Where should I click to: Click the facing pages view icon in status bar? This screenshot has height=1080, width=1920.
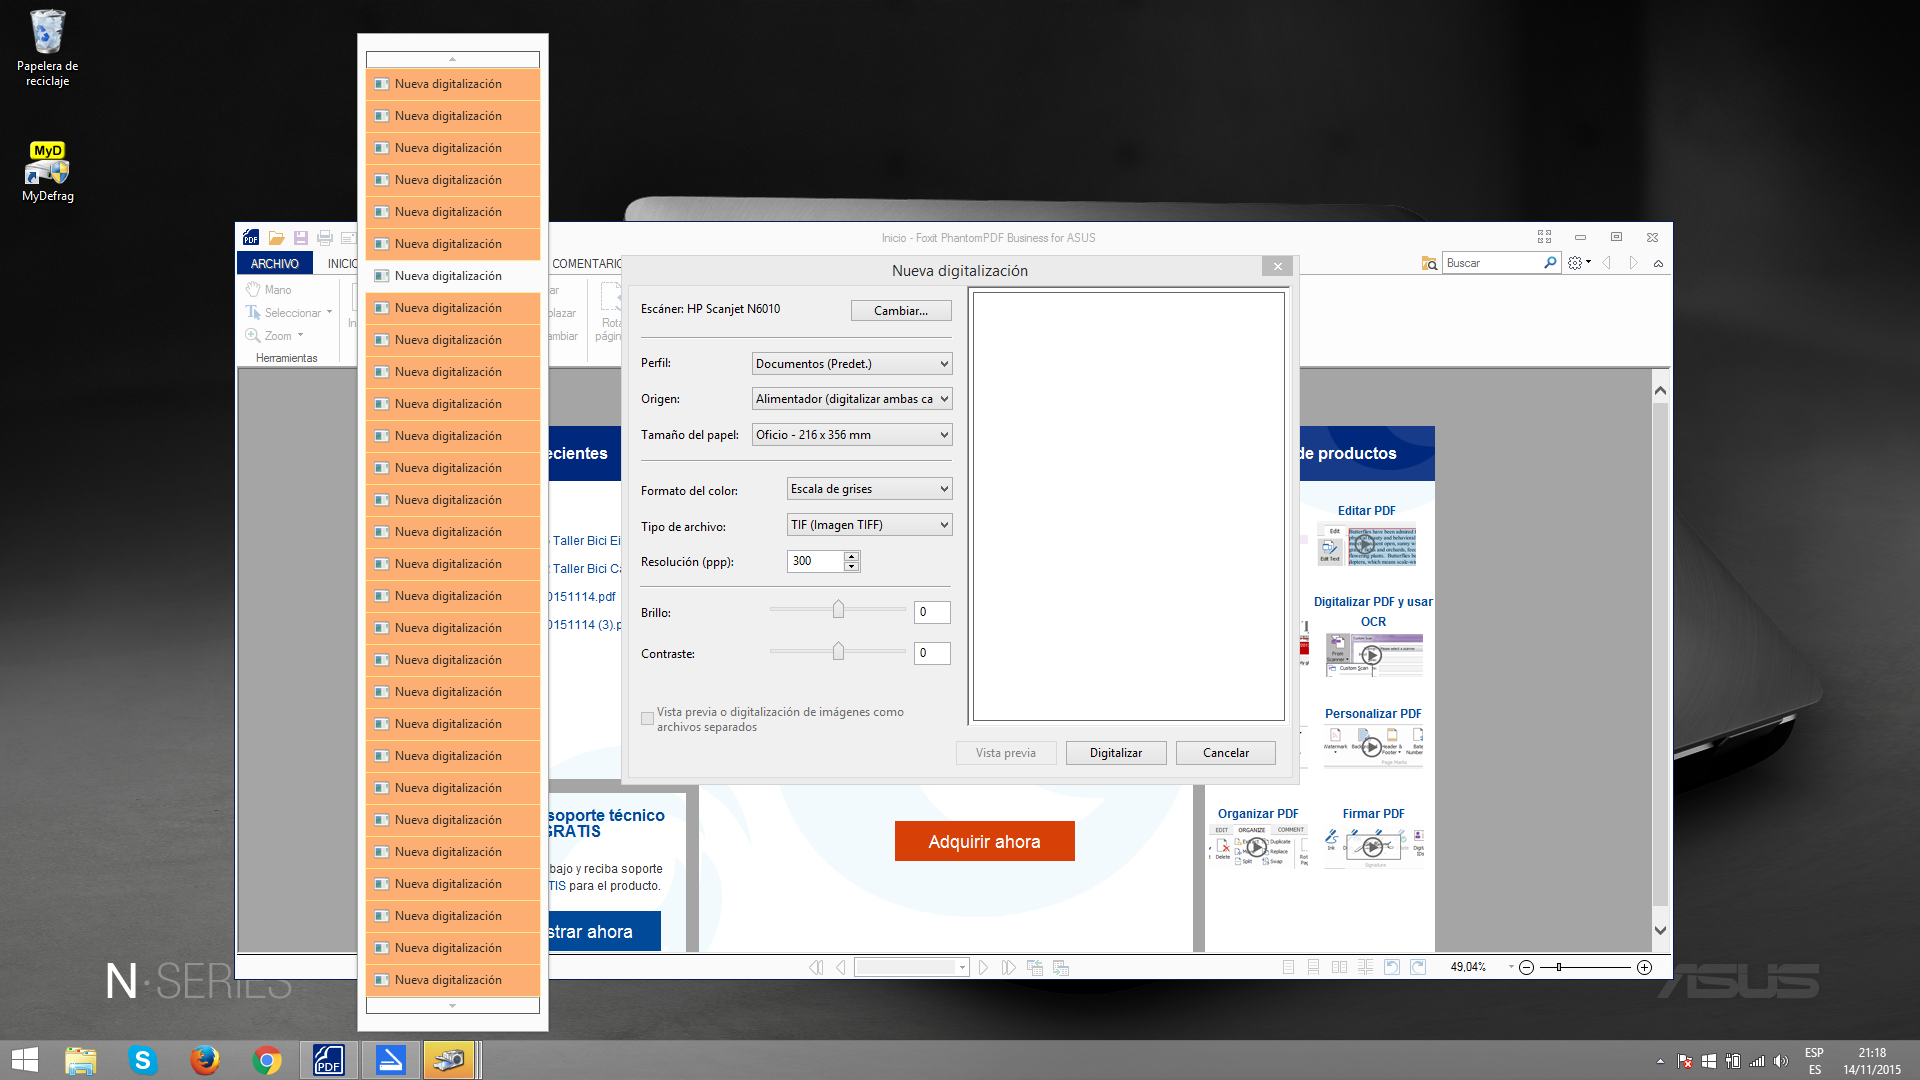coord(1339,967)
